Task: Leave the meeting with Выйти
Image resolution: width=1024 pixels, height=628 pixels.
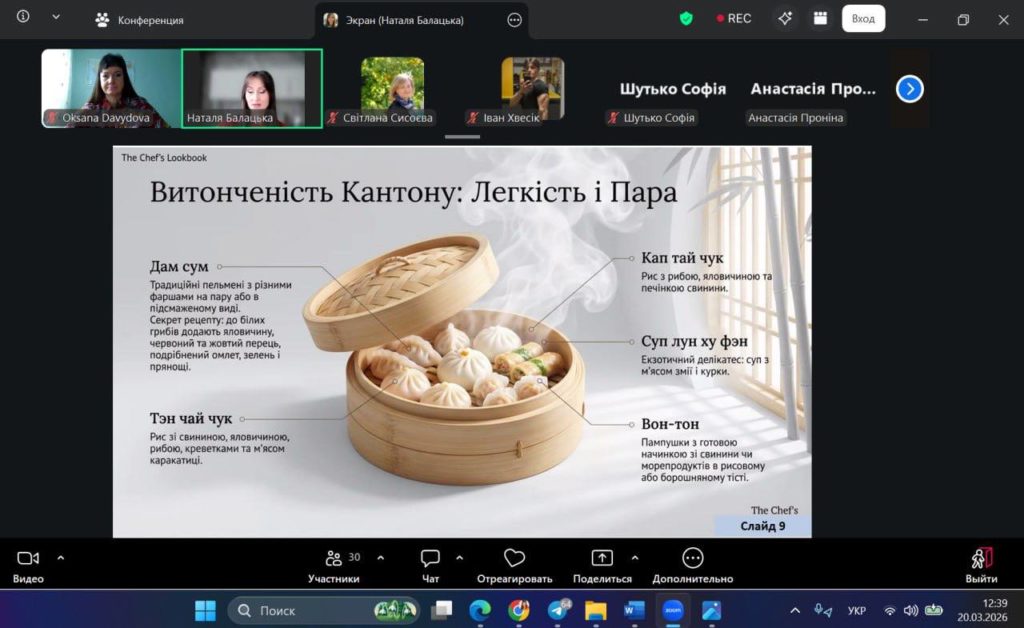Action: point(981,564)
